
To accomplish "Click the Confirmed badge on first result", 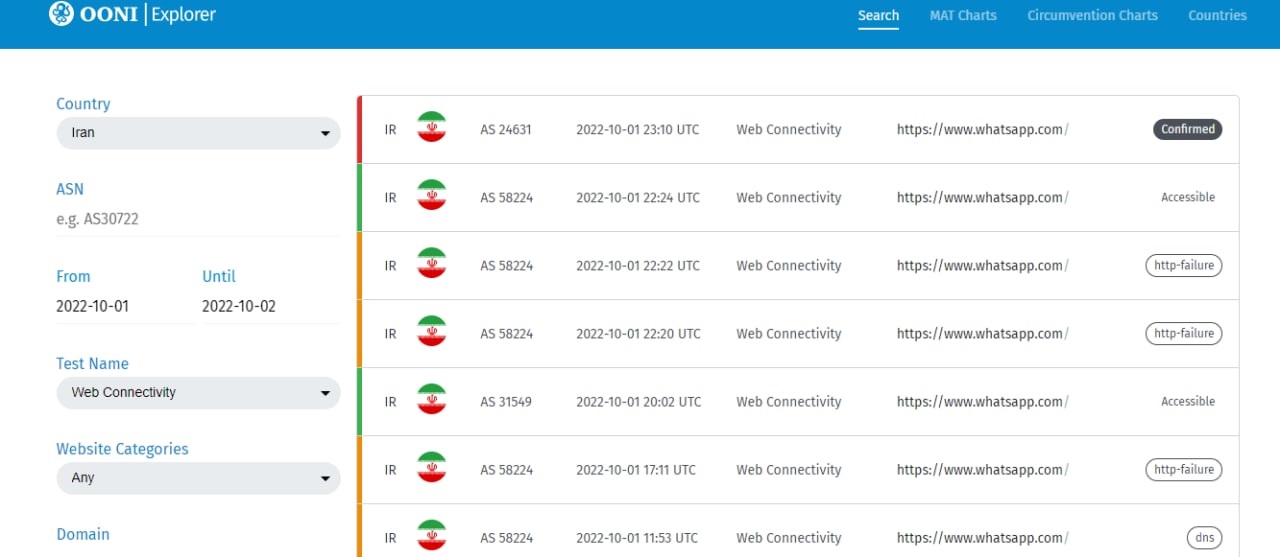I will pos(1187,129).
